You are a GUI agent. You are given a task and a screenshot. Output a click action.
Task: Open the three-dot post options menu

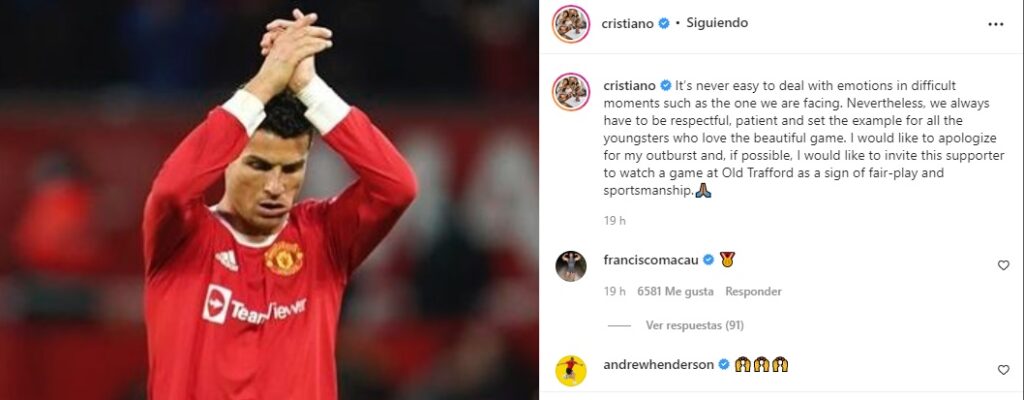coord(995,24)
